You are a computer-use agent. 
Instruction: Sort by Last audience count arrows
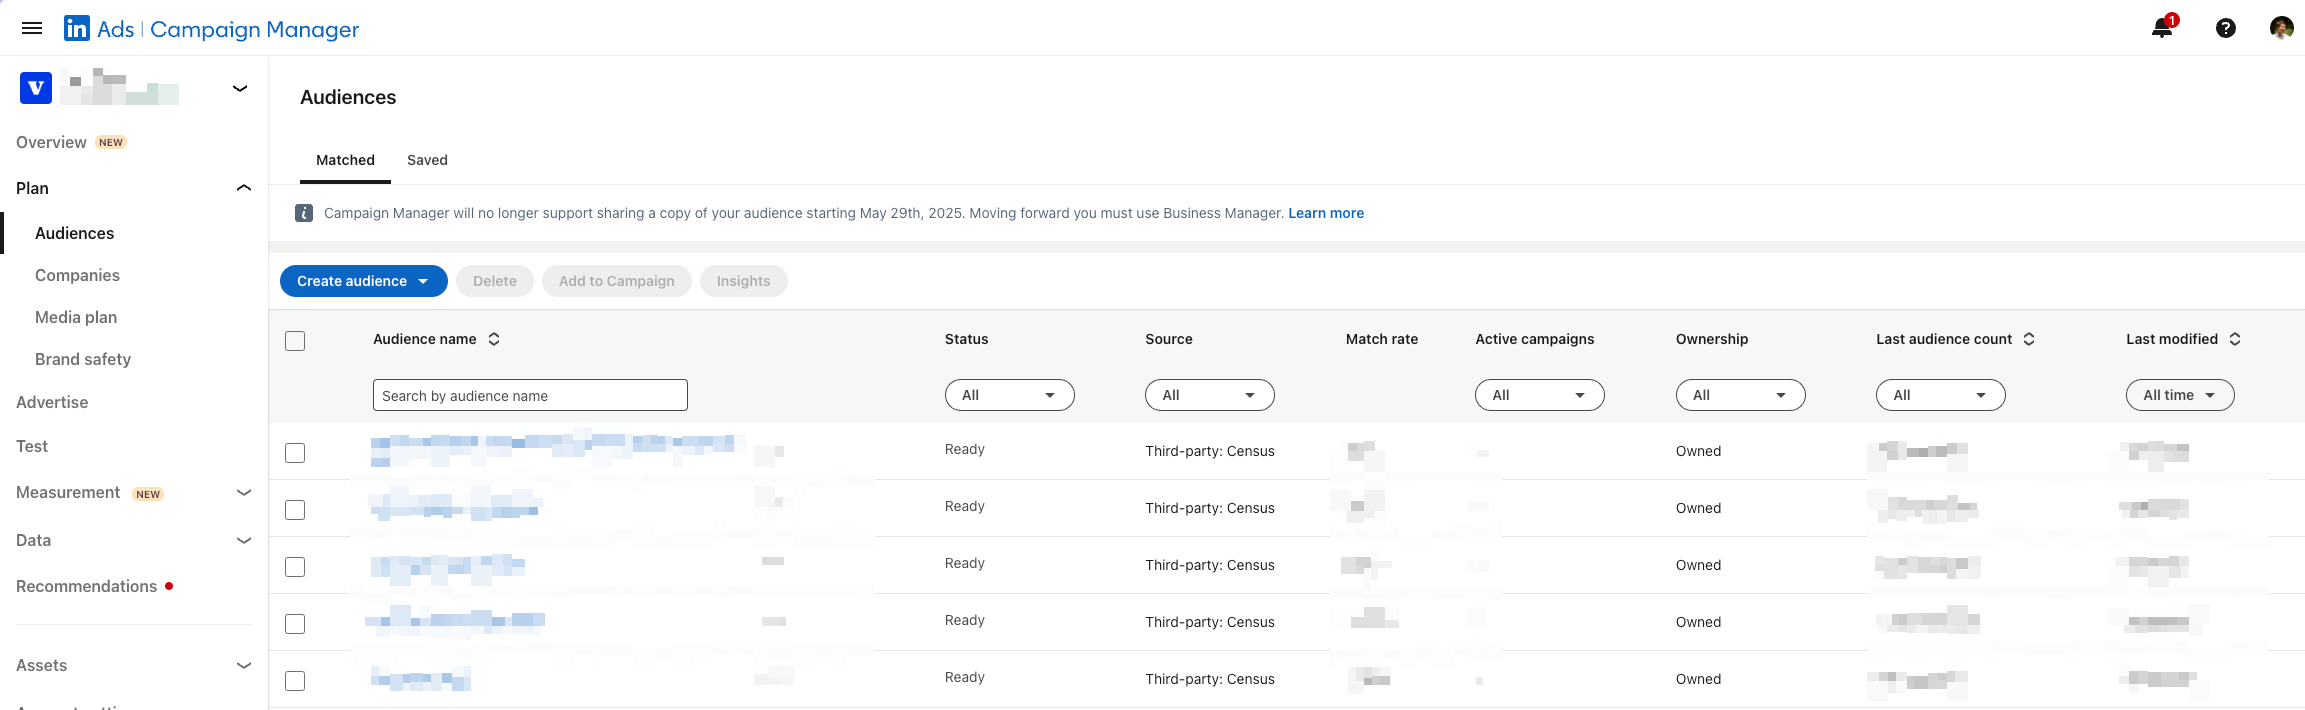coord(2029,339)
